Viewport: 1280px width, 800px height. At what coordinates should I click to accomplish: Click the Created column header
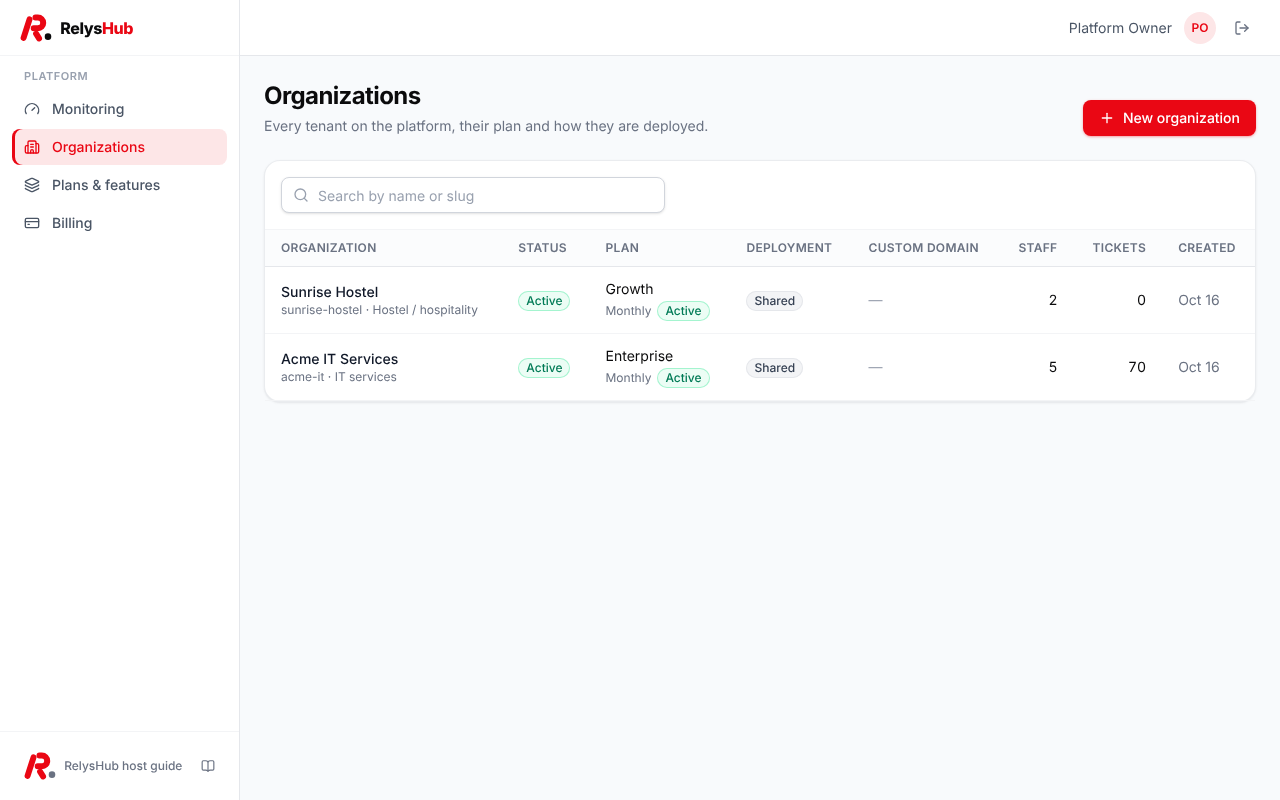point(1206,248)
